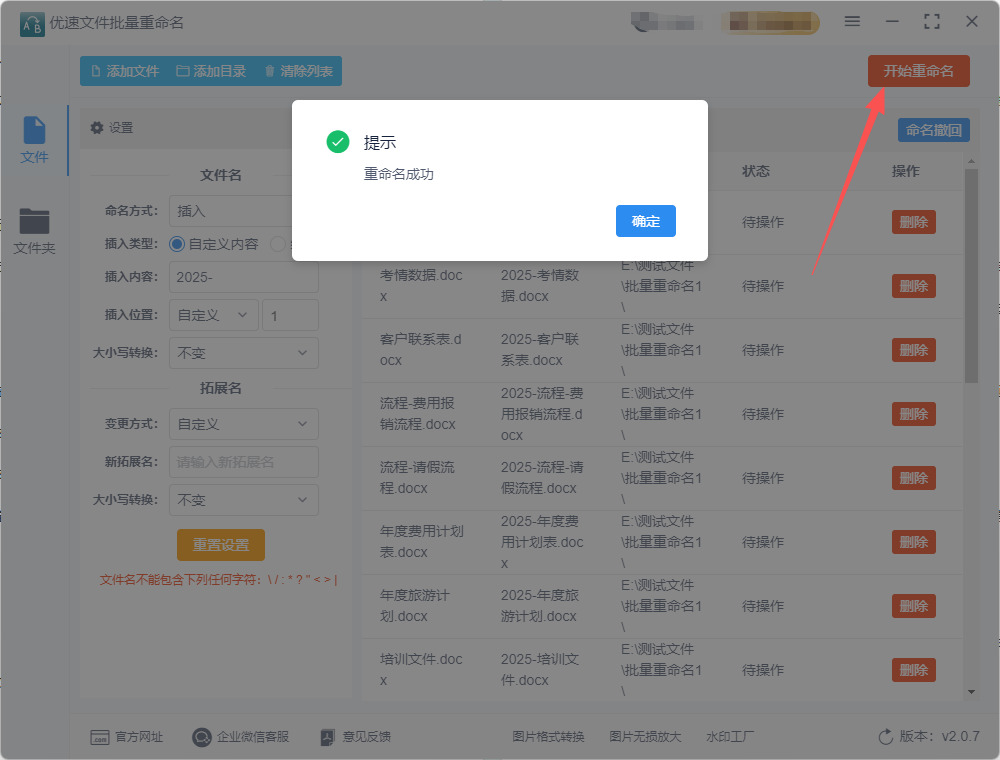The height and width of the screenshot is (760, 1000).
Task: Click the 2025-培训文件.docx new name cell
Action: click(540, 669)
